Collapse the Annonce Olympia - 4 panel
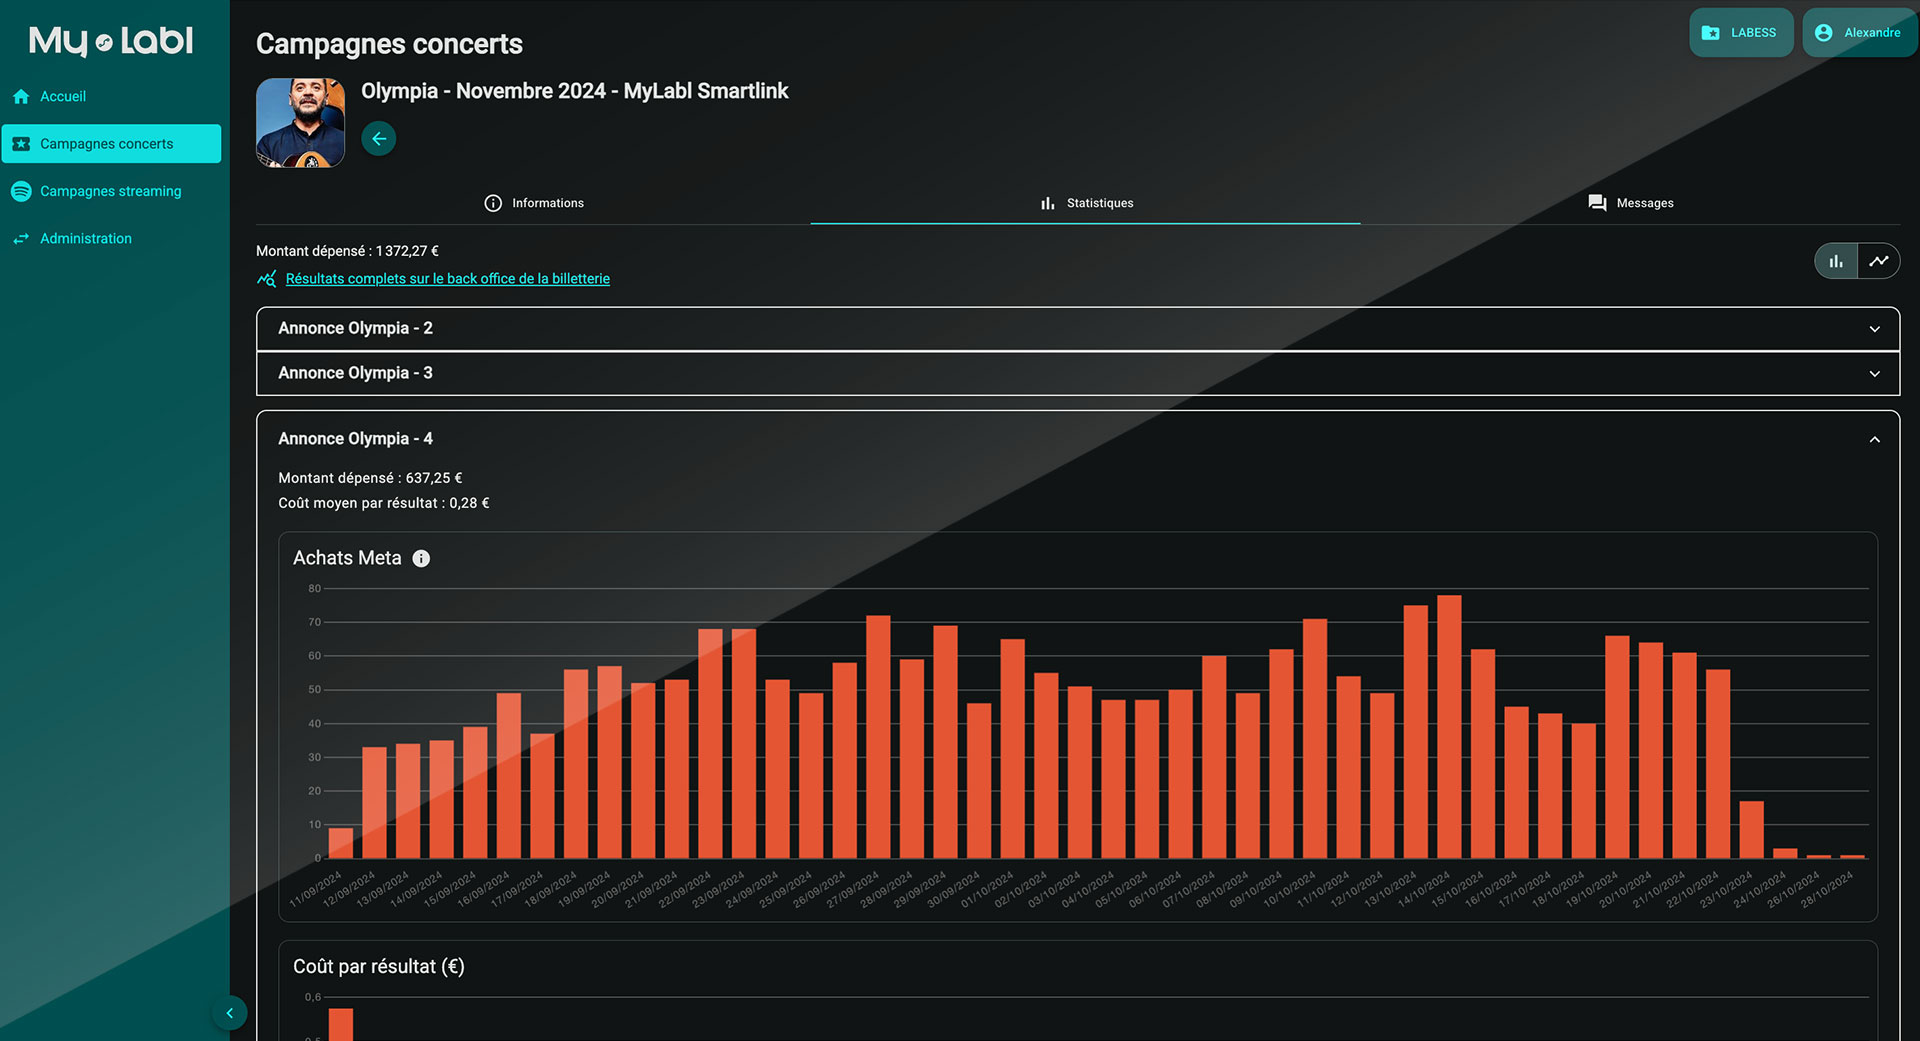1920x1041 pixels. click(1874, 440)
